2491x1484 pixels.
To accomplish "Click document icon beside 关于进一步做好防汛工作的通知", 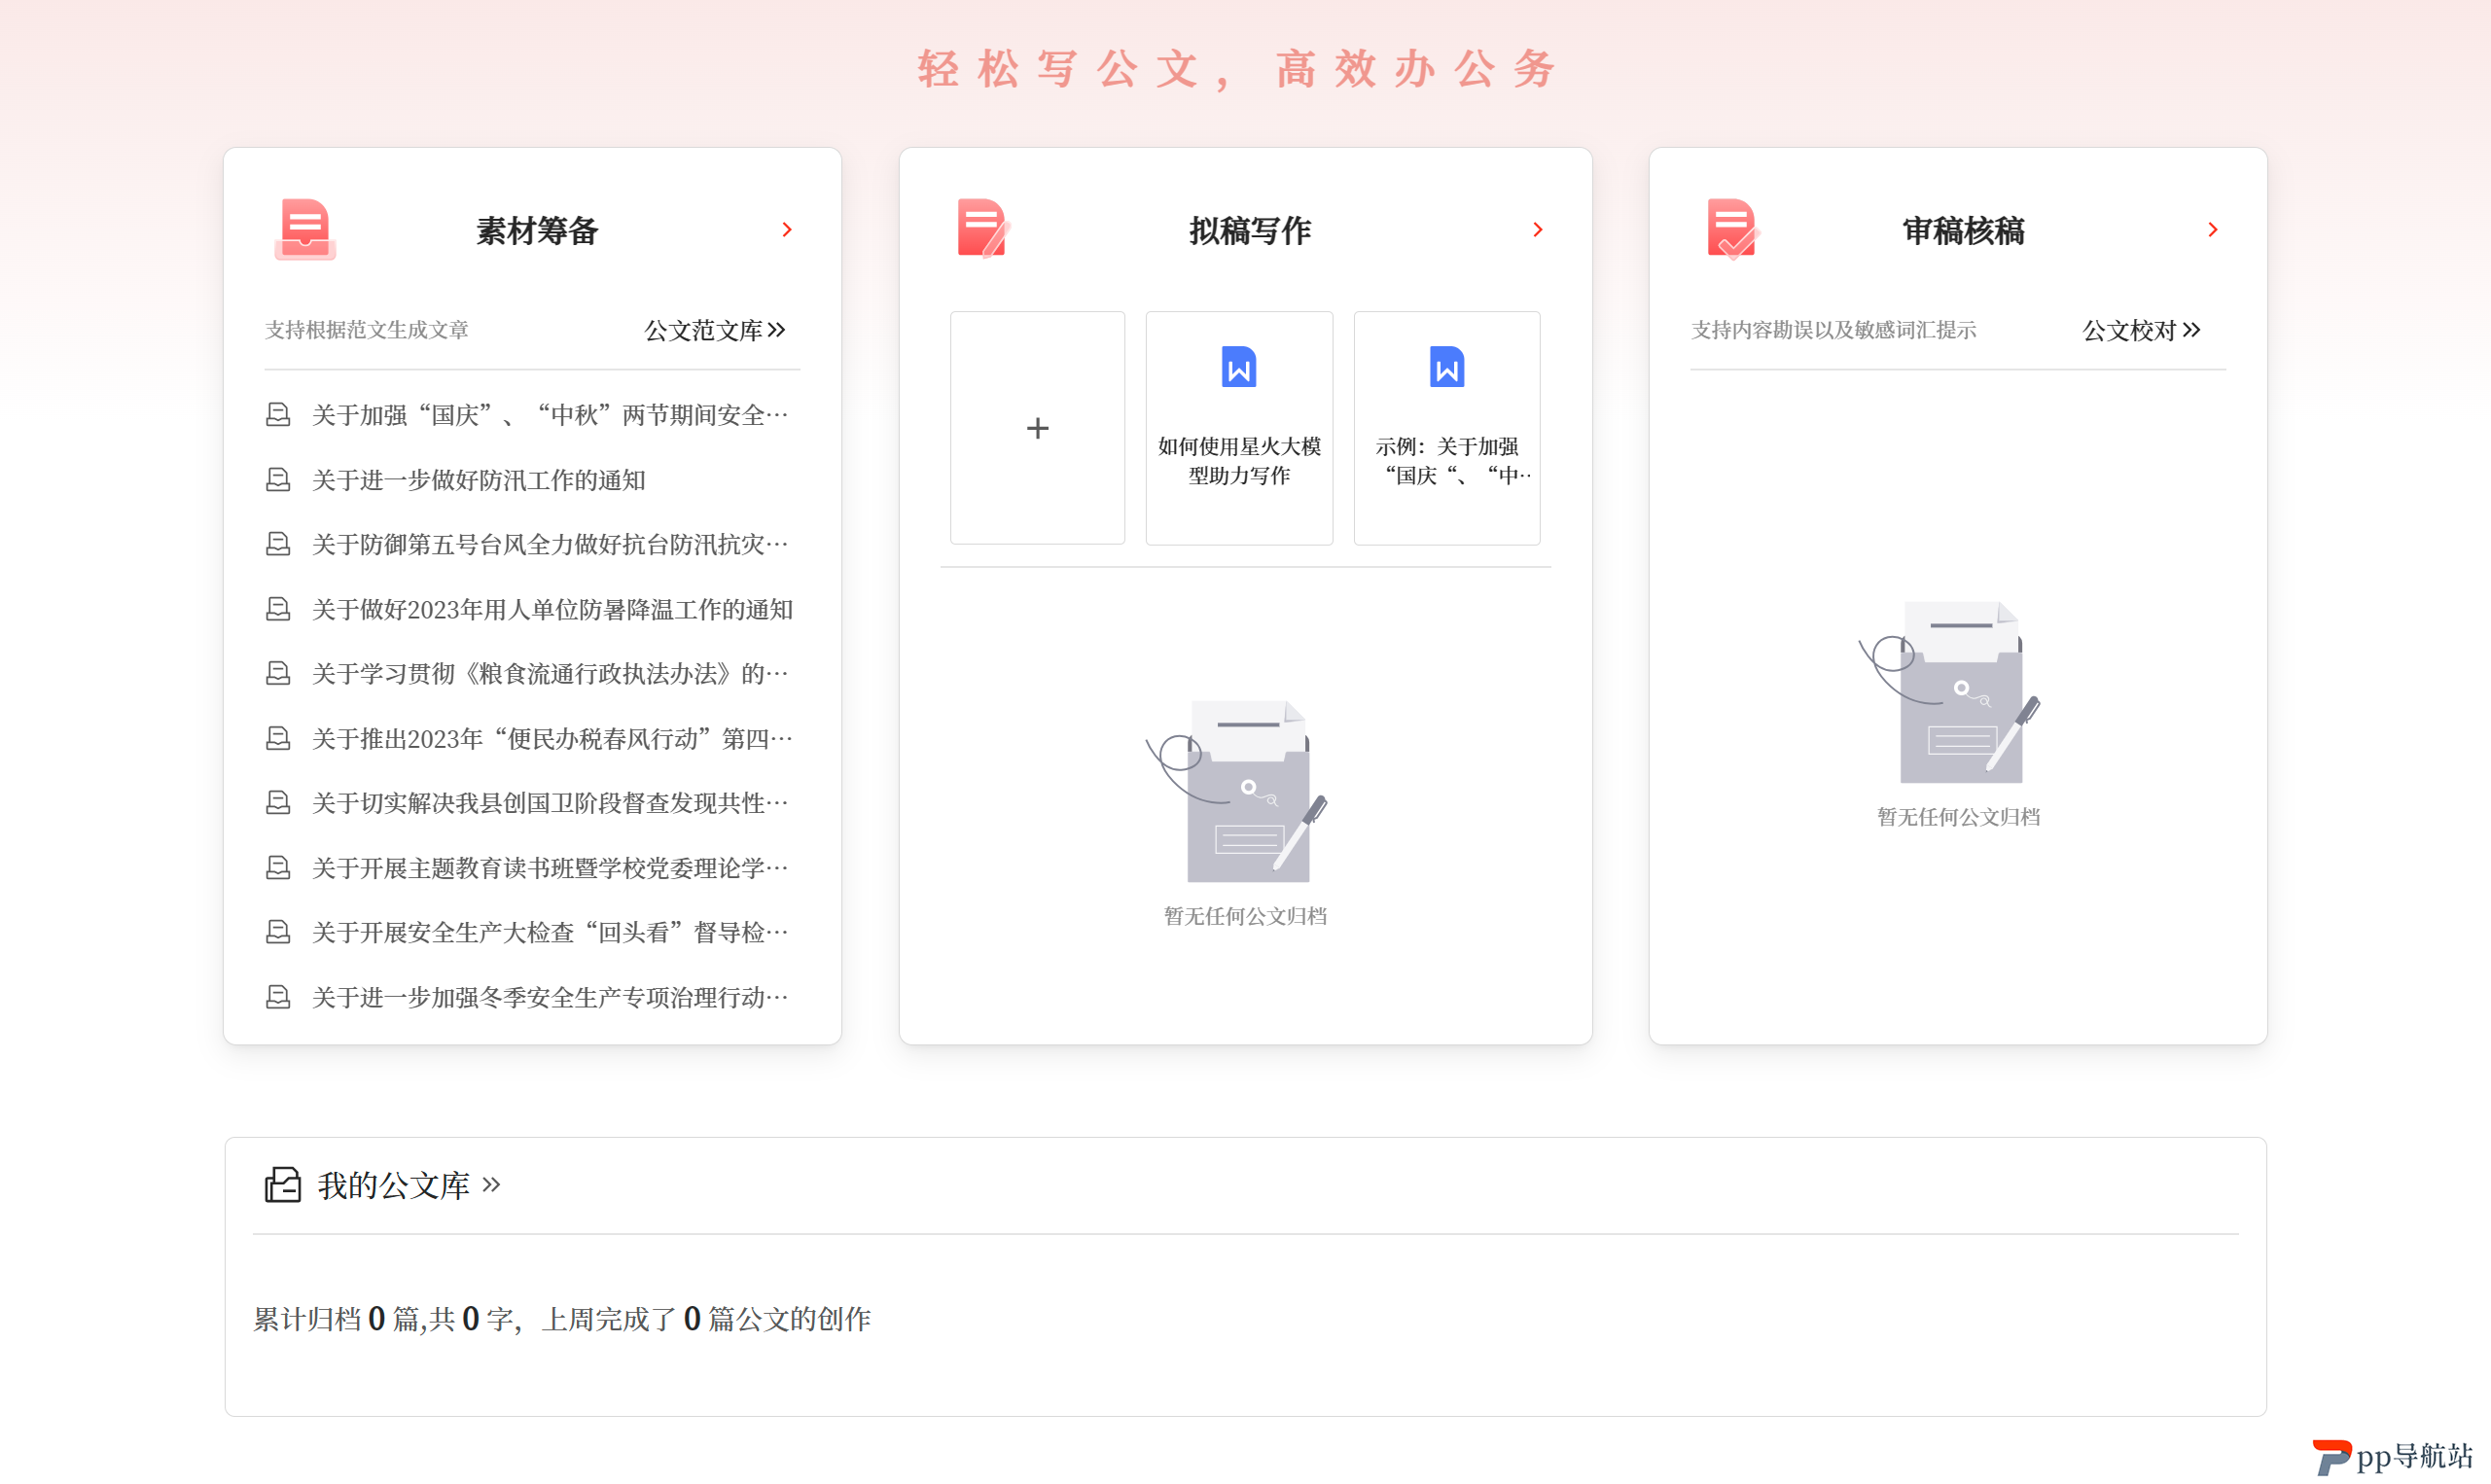I will [x=278, y=480].
